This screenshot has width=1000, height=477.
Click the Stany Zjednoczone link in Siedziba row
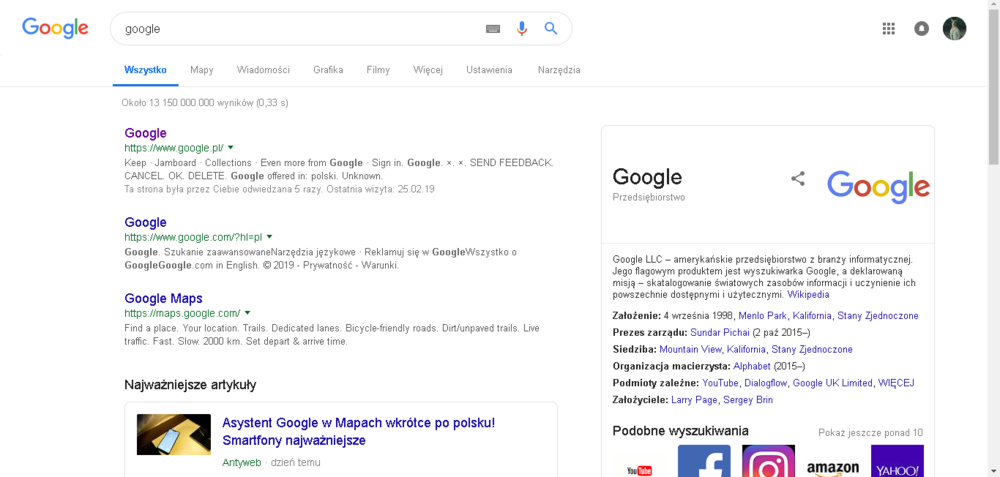[x=812, y=349]
